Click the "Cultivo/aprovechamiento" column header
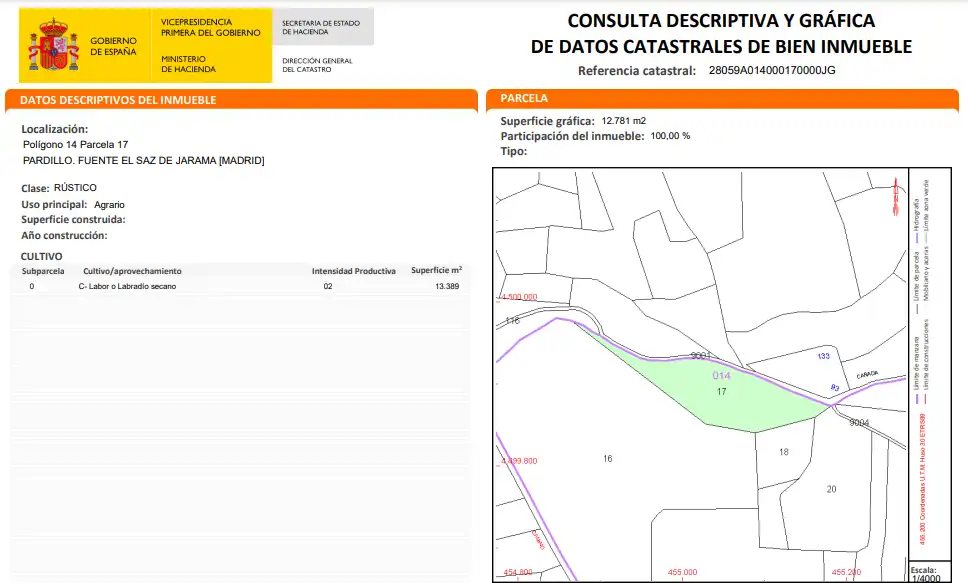The width and height of the screenshot is (968, 583). [x=133, y=271]
